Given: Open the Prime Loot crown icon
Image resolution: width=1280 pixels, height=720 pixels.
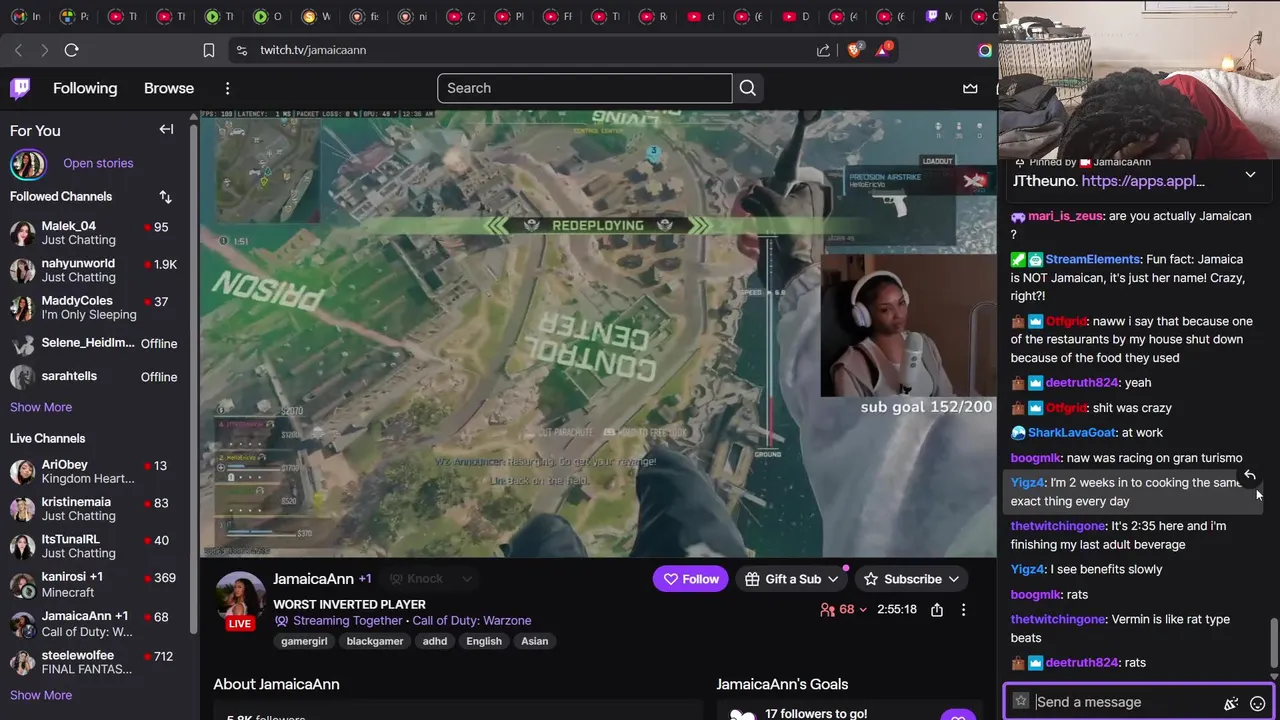Looking at the screenshot, I should pyautogui.click(x=970, y=88).
